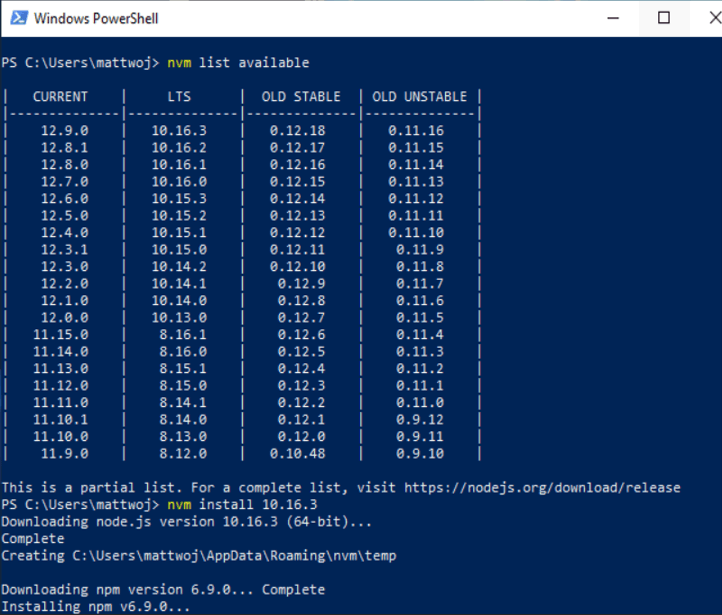Screen dimensions: 722x615
Task: Select old stable version 0.10.48
Action: (297, 454)
